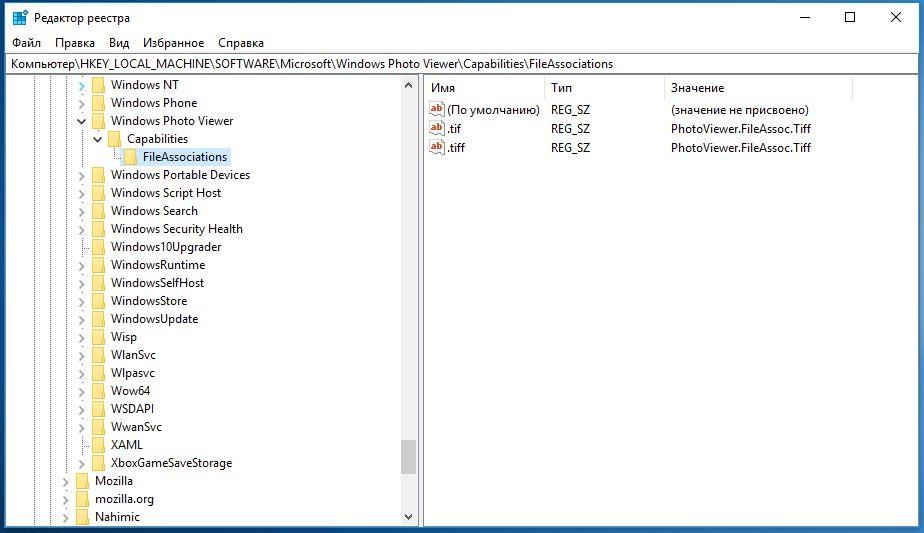Screen dimensions: 924x533
Task: Click (значение не присвоено) value data
Action: [740, 110]
